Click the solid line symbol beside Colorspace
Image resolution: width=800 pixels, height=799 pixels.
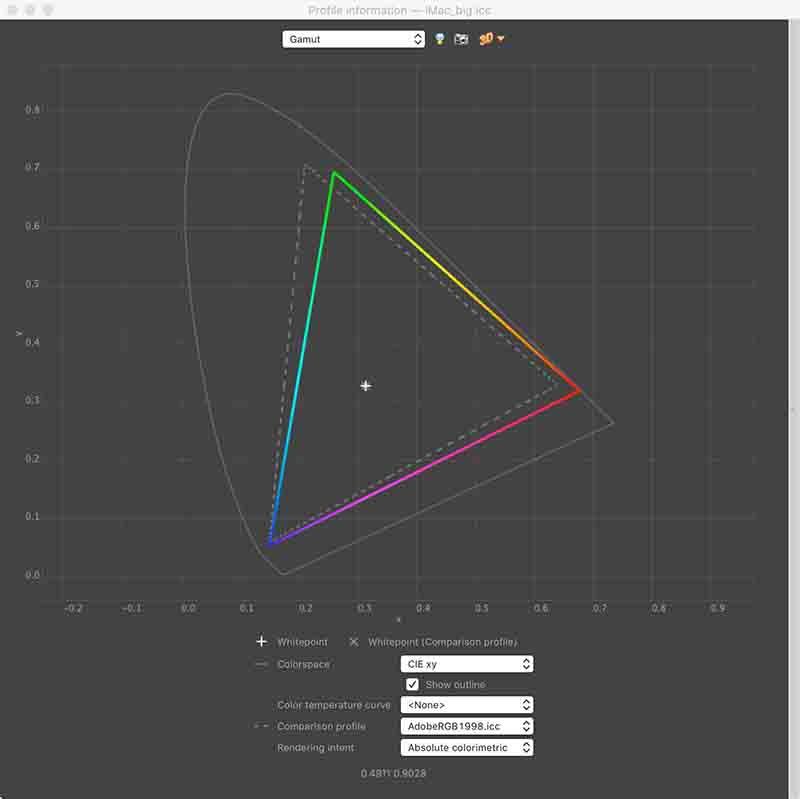262,664
